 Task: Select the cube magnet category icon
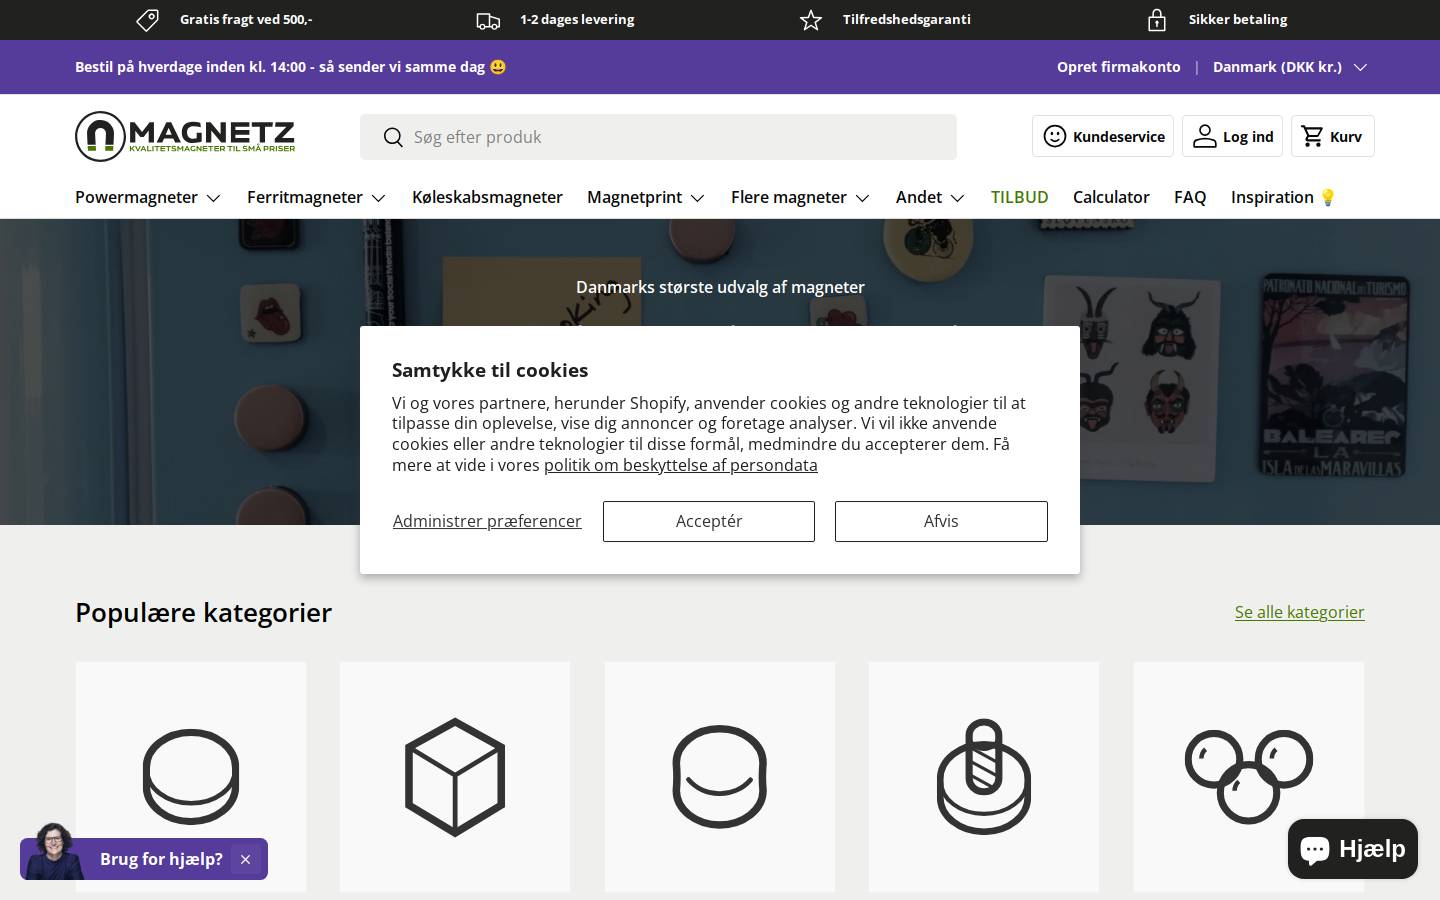tap(455, 777)
